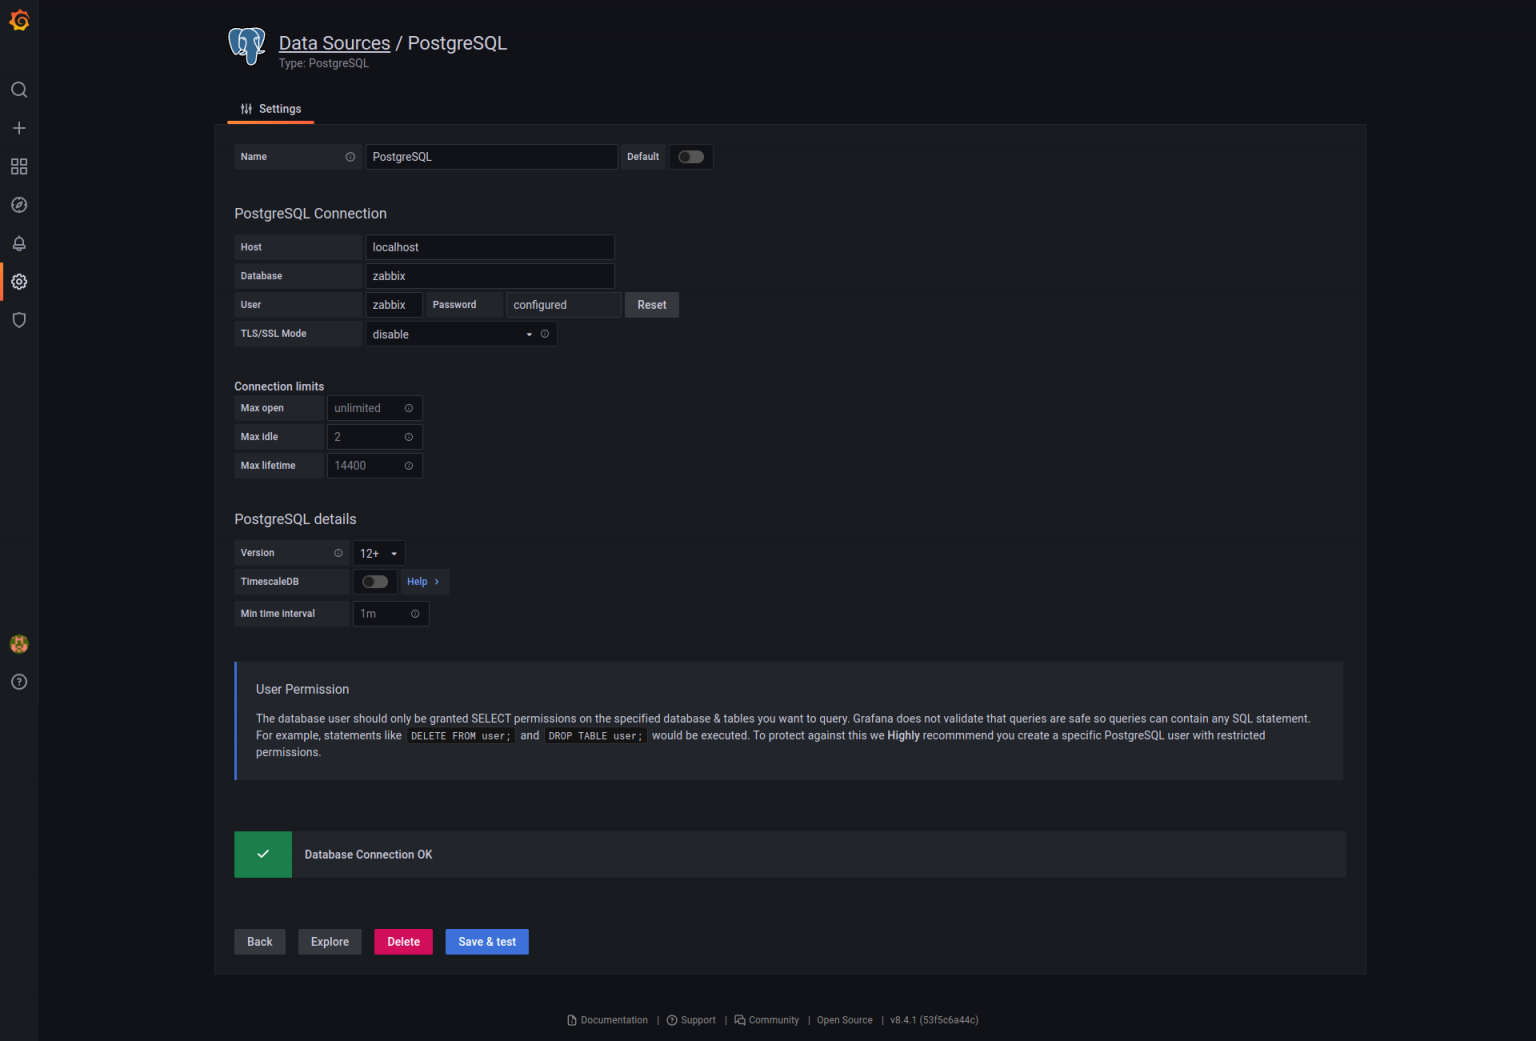Viewport: 1536px width, 1041px height.
Task: Open the Open Source footer link
Action: (x=845, y=1020)
